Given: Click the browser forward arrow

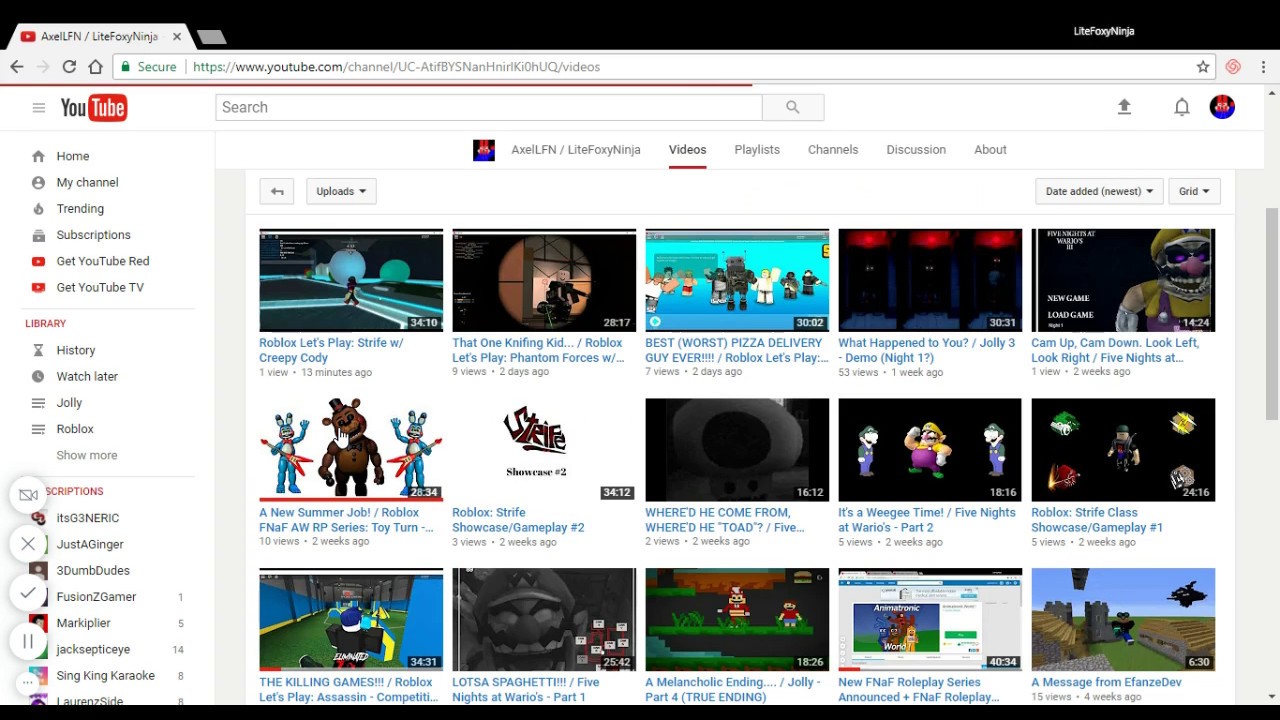Looking at the screenshot, I should [43, 66].
